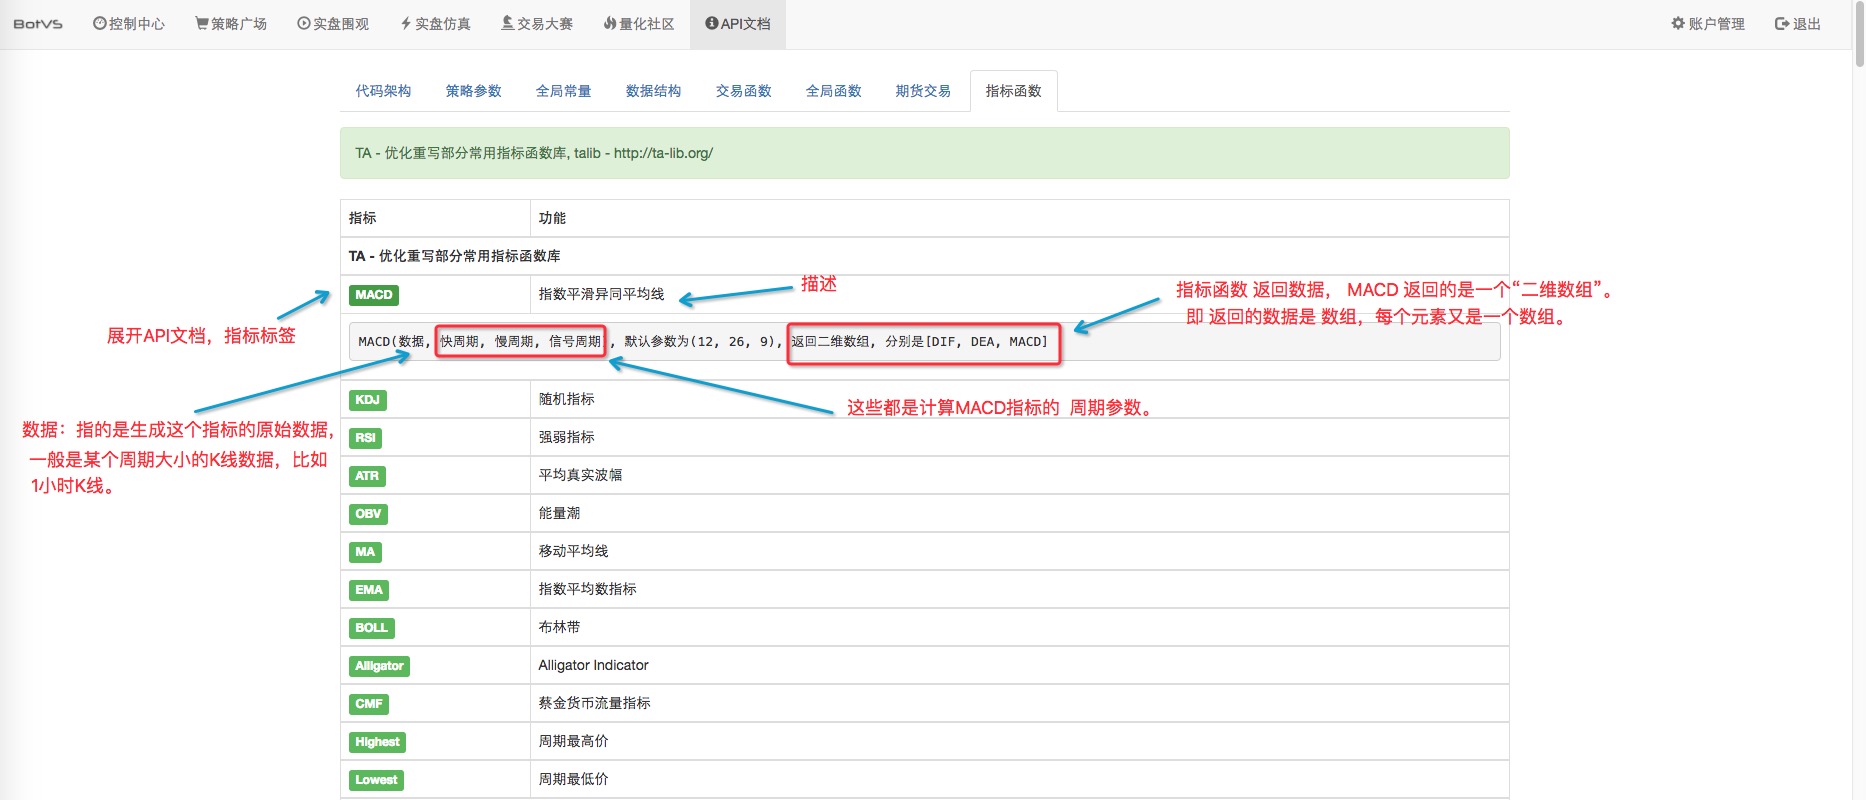Click the 周期最高价 description text

(x=573, y=741)
